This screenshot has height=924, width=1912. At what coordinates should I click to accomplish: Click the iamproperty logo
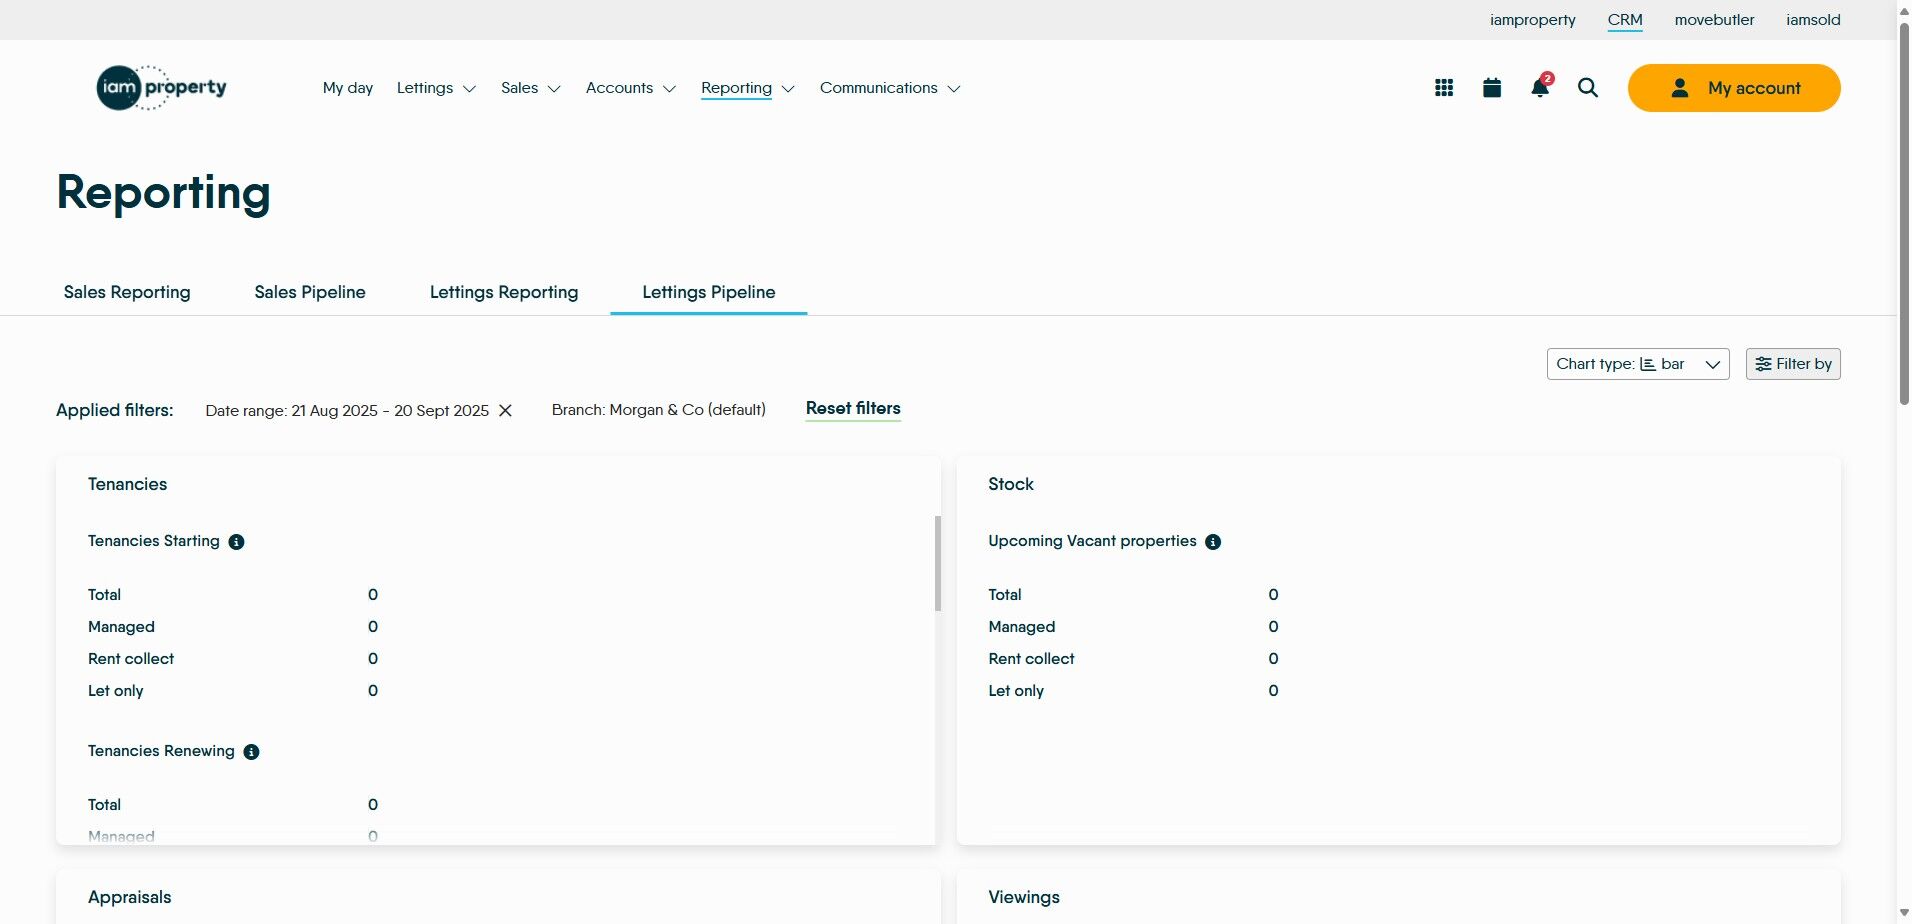point(161,88)
